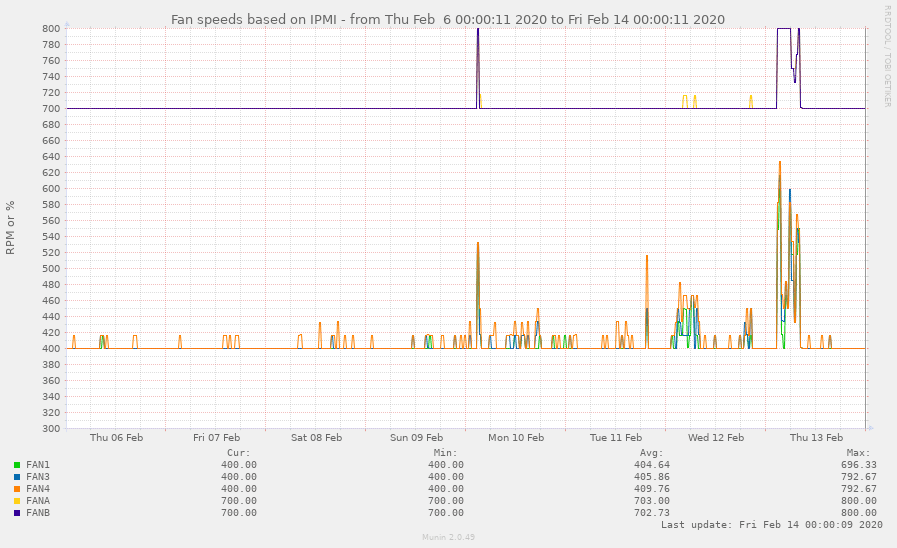
Task: Click the RPM or % axis label
Action: pyautogui.click(x=10, y=228)
